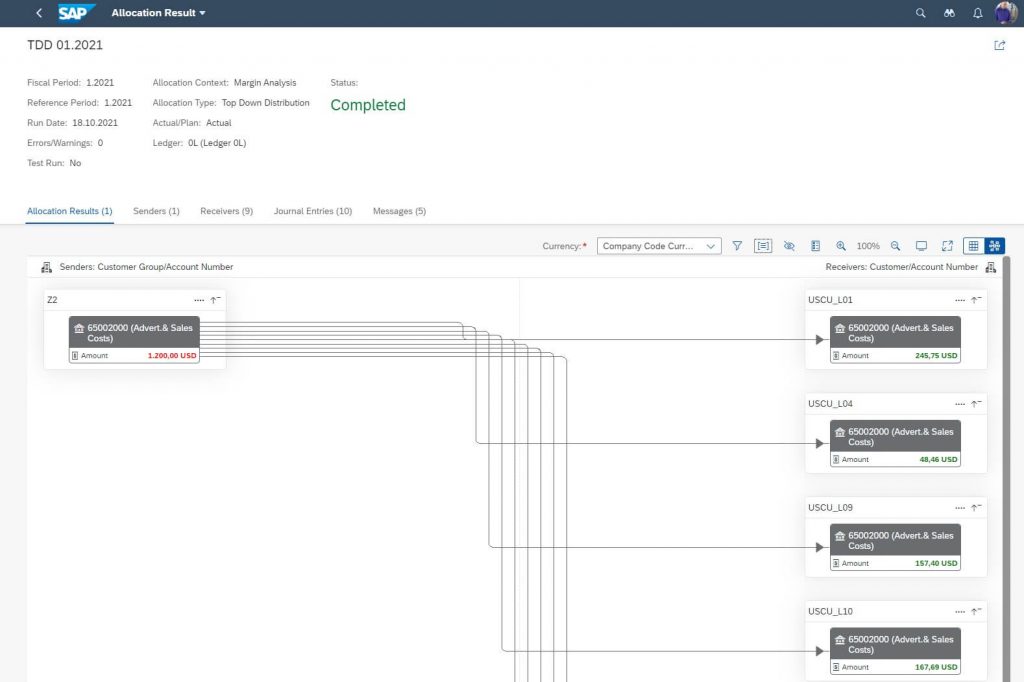Open the Company Code Currency dropdown
Image resolution: width=1024 pixels, height=682 pixels.
coord(659,246)
